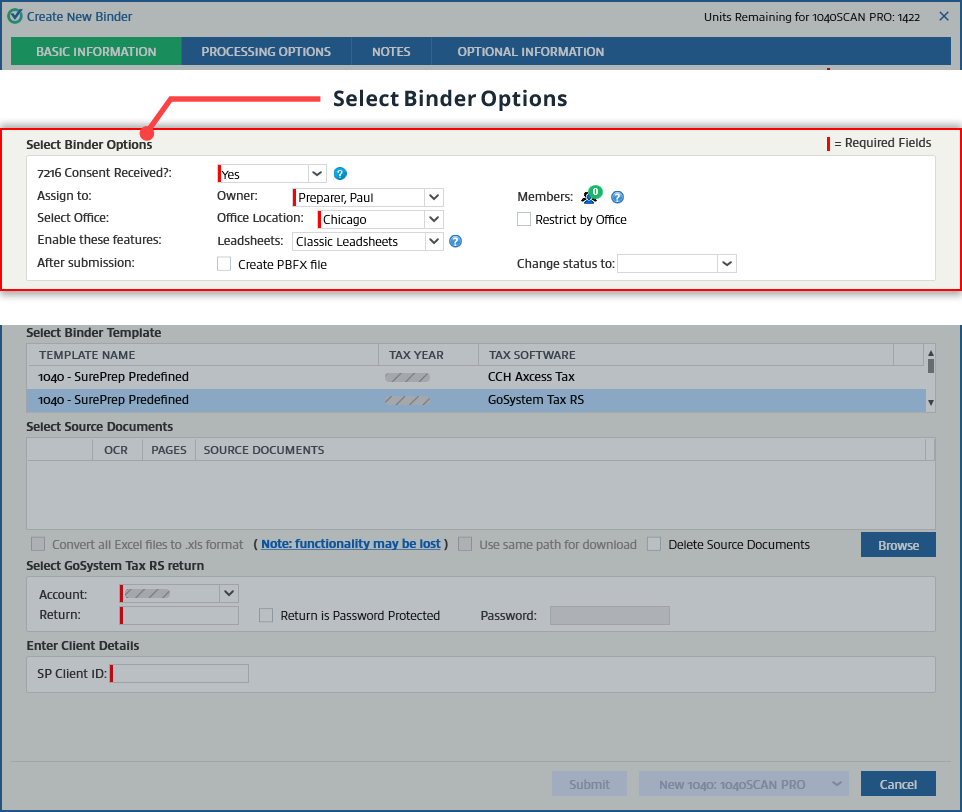Viewport: 962px width, 812px height.
Task: Open the Optional Information tab
Action: pos(532,51)
